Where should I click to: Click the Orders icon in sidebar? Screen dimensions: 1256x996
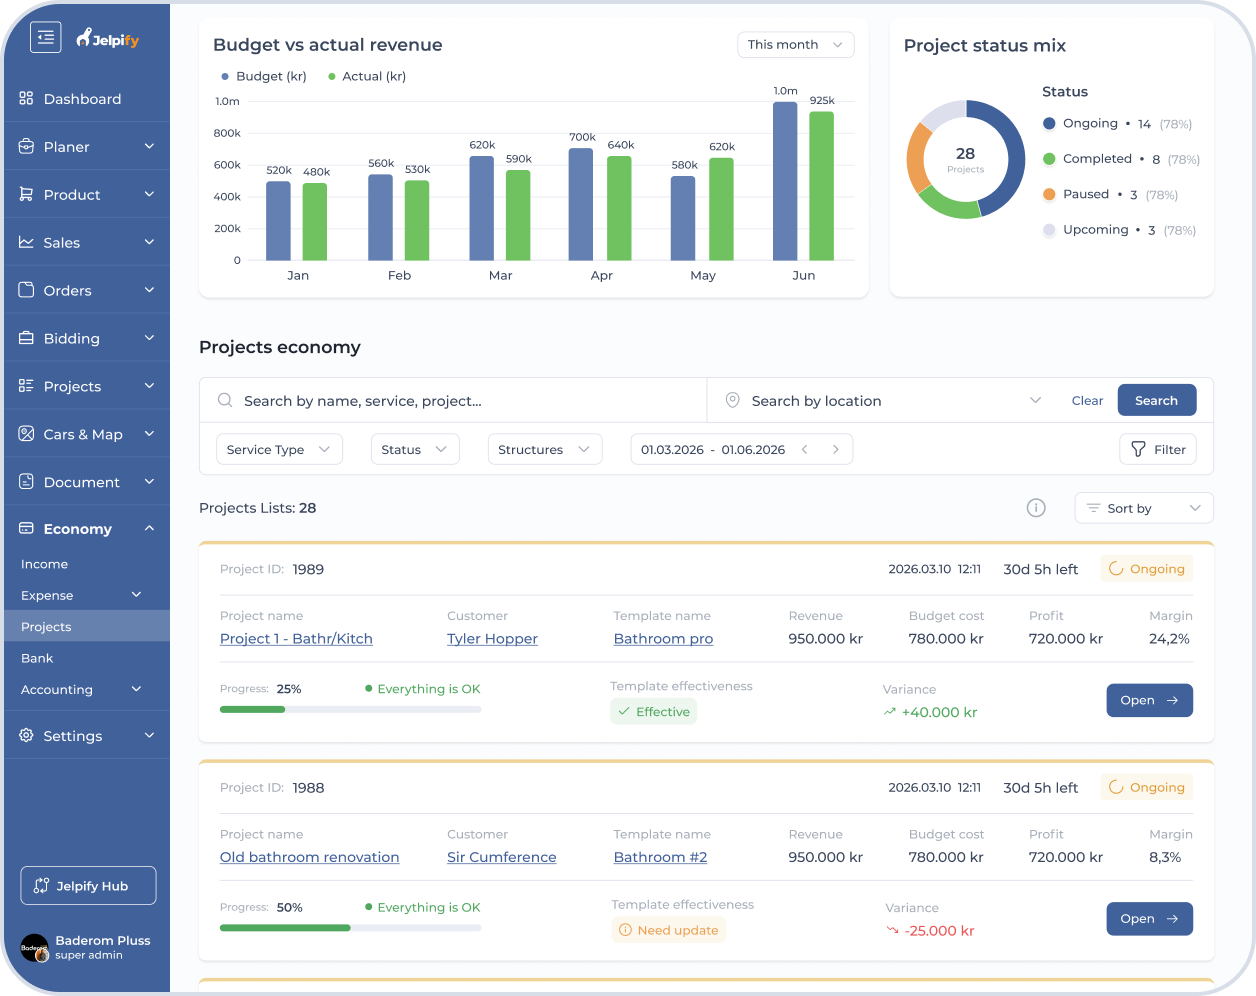click(x=26, y=290)
